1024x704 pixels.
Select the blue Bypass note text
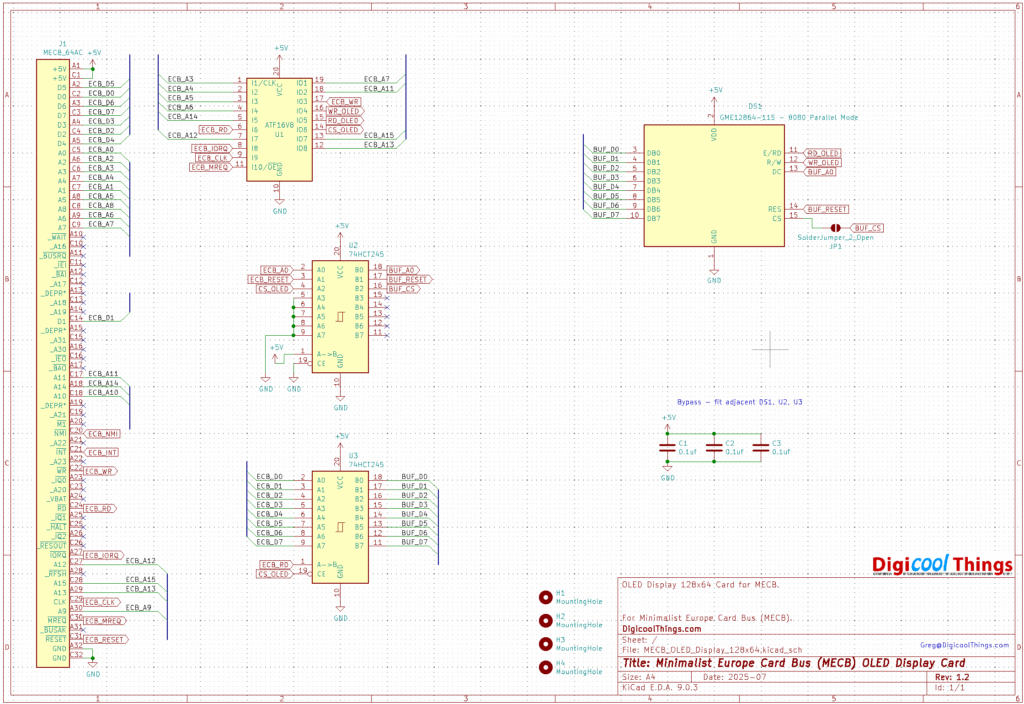pyautogui.click(x=740, y=400)
